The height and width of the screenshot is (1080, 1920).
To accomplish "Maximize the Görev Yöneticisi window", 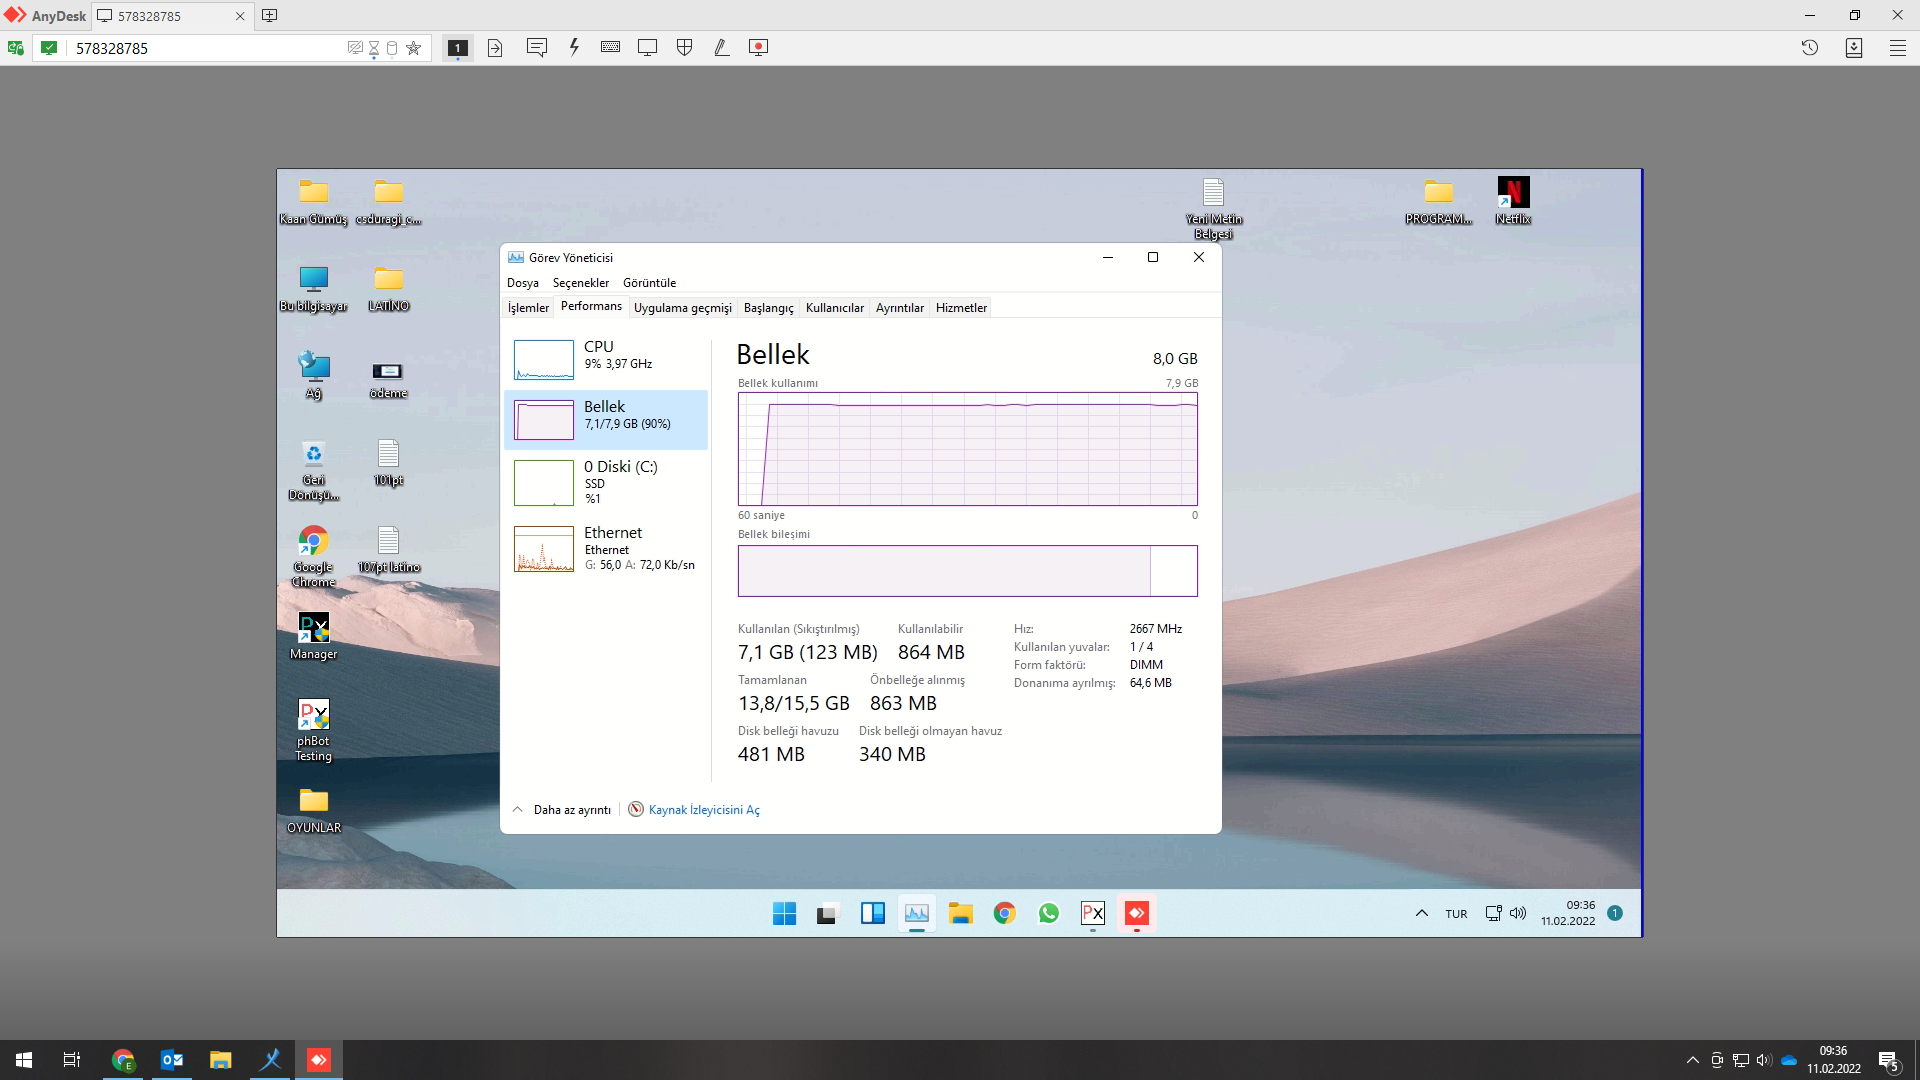I will coord(1153,257).
